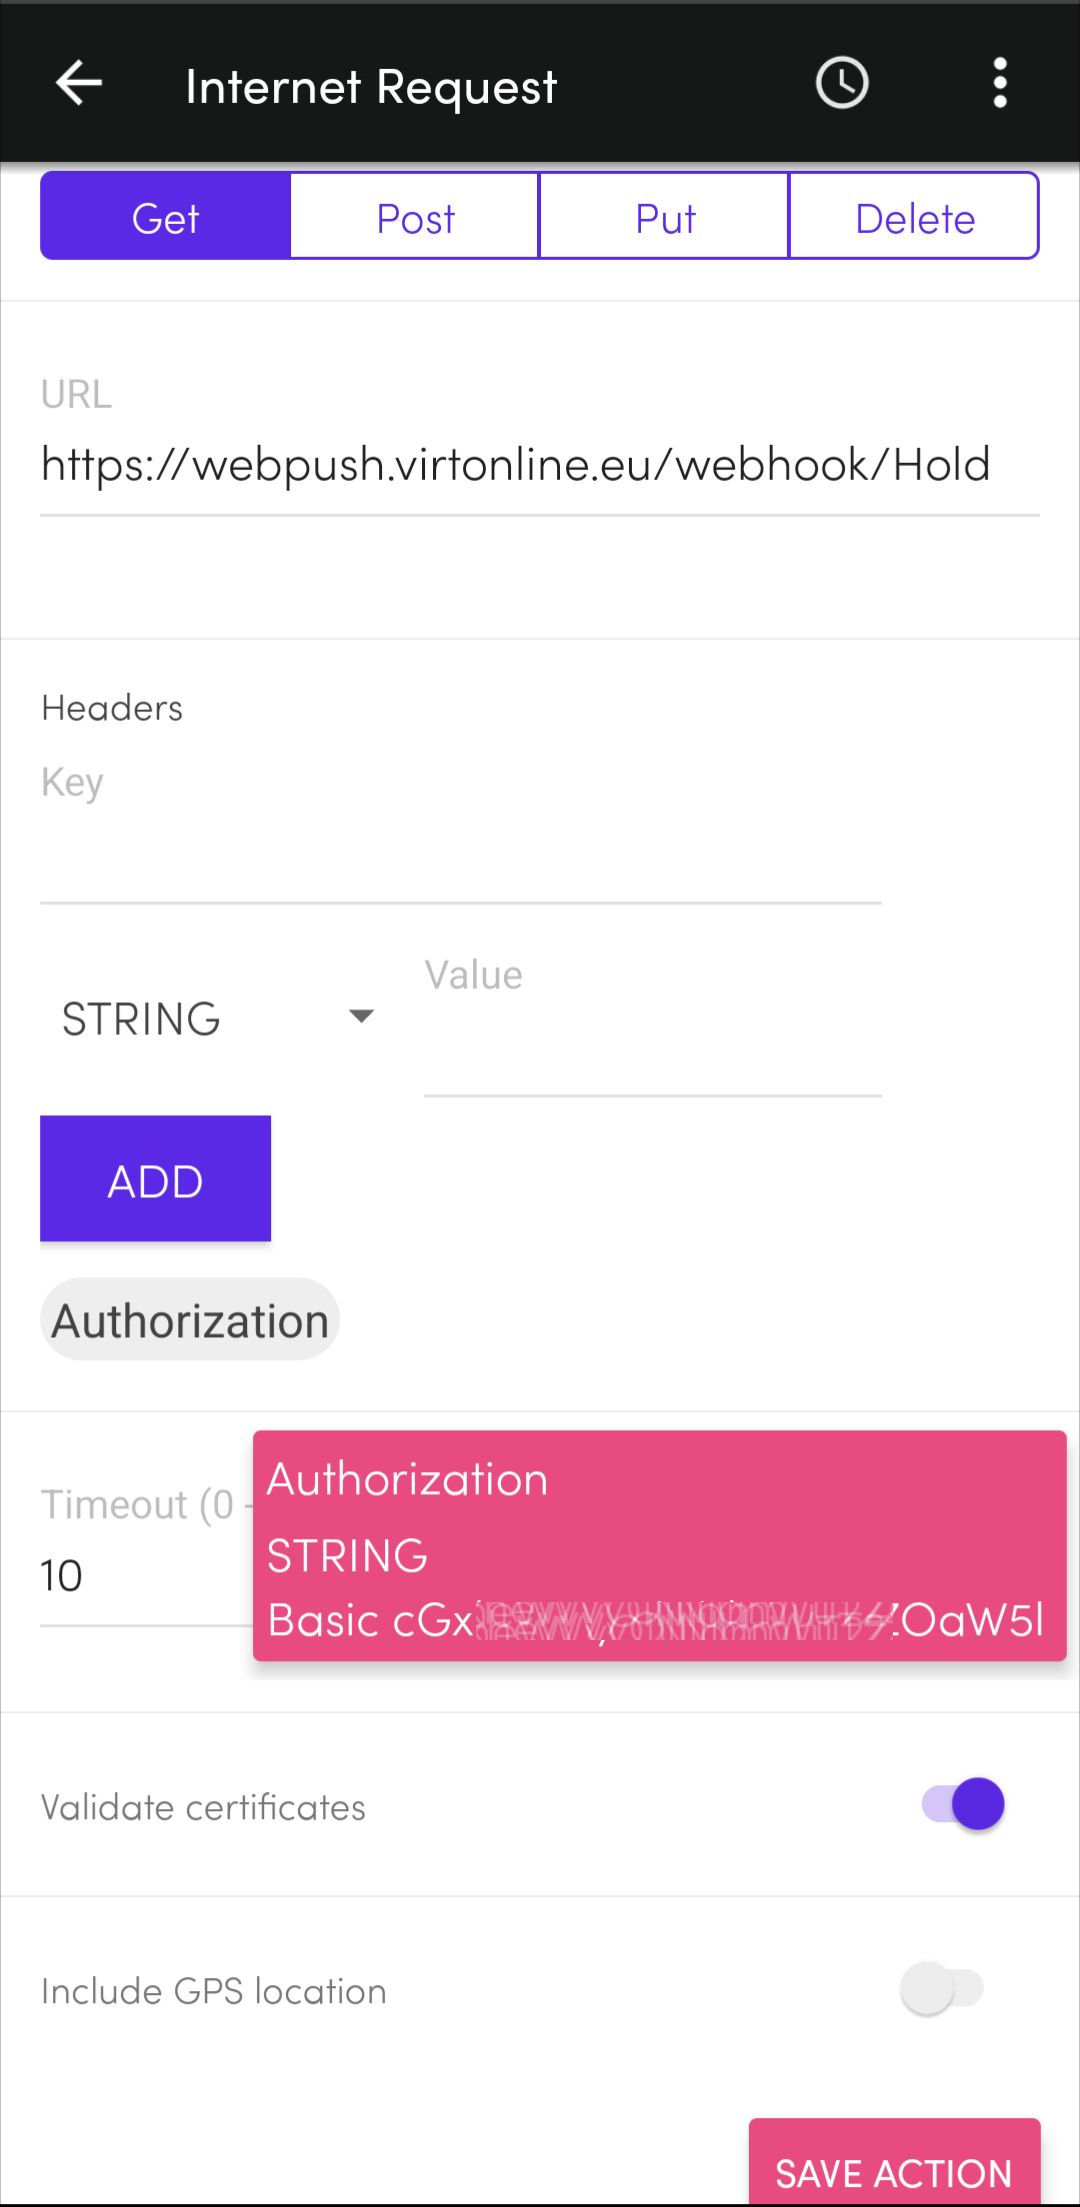The width and height of the screenshot is (1080, 2207).
Task: Enable the Include GPS location switch
Action: (x=942, y=1988)
